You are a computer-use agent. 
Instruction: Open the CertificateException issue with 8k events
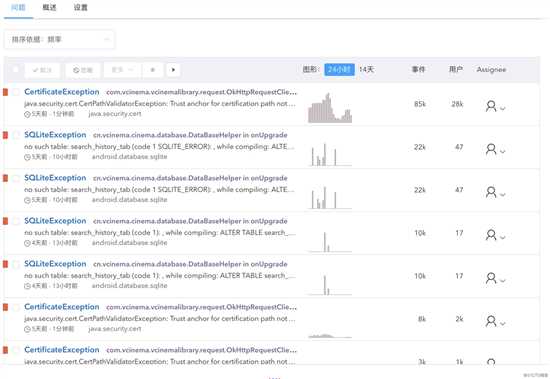pyautogui.click(x=62, y=307)
